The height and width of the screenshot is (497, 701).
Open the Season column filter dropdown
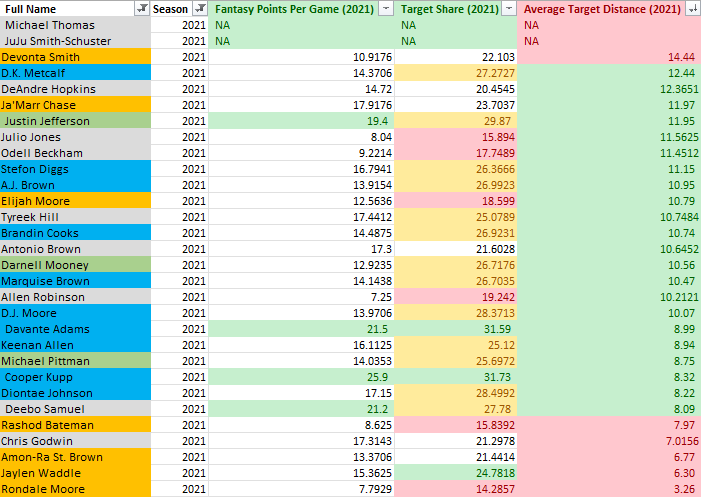point(200,8)
